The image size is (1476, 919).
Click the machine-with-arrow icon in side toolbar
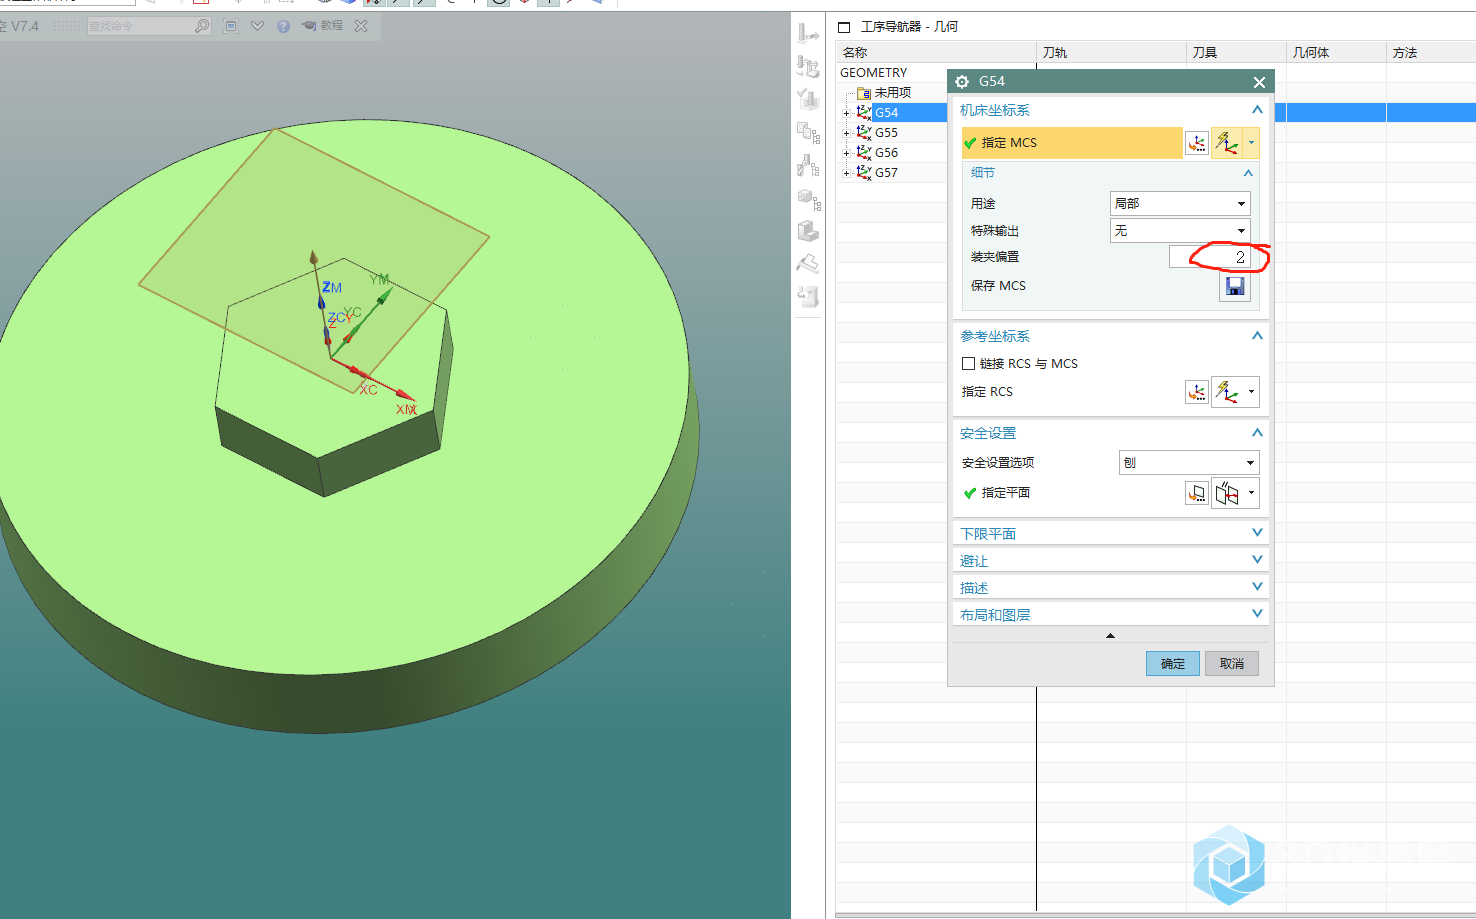808,33
